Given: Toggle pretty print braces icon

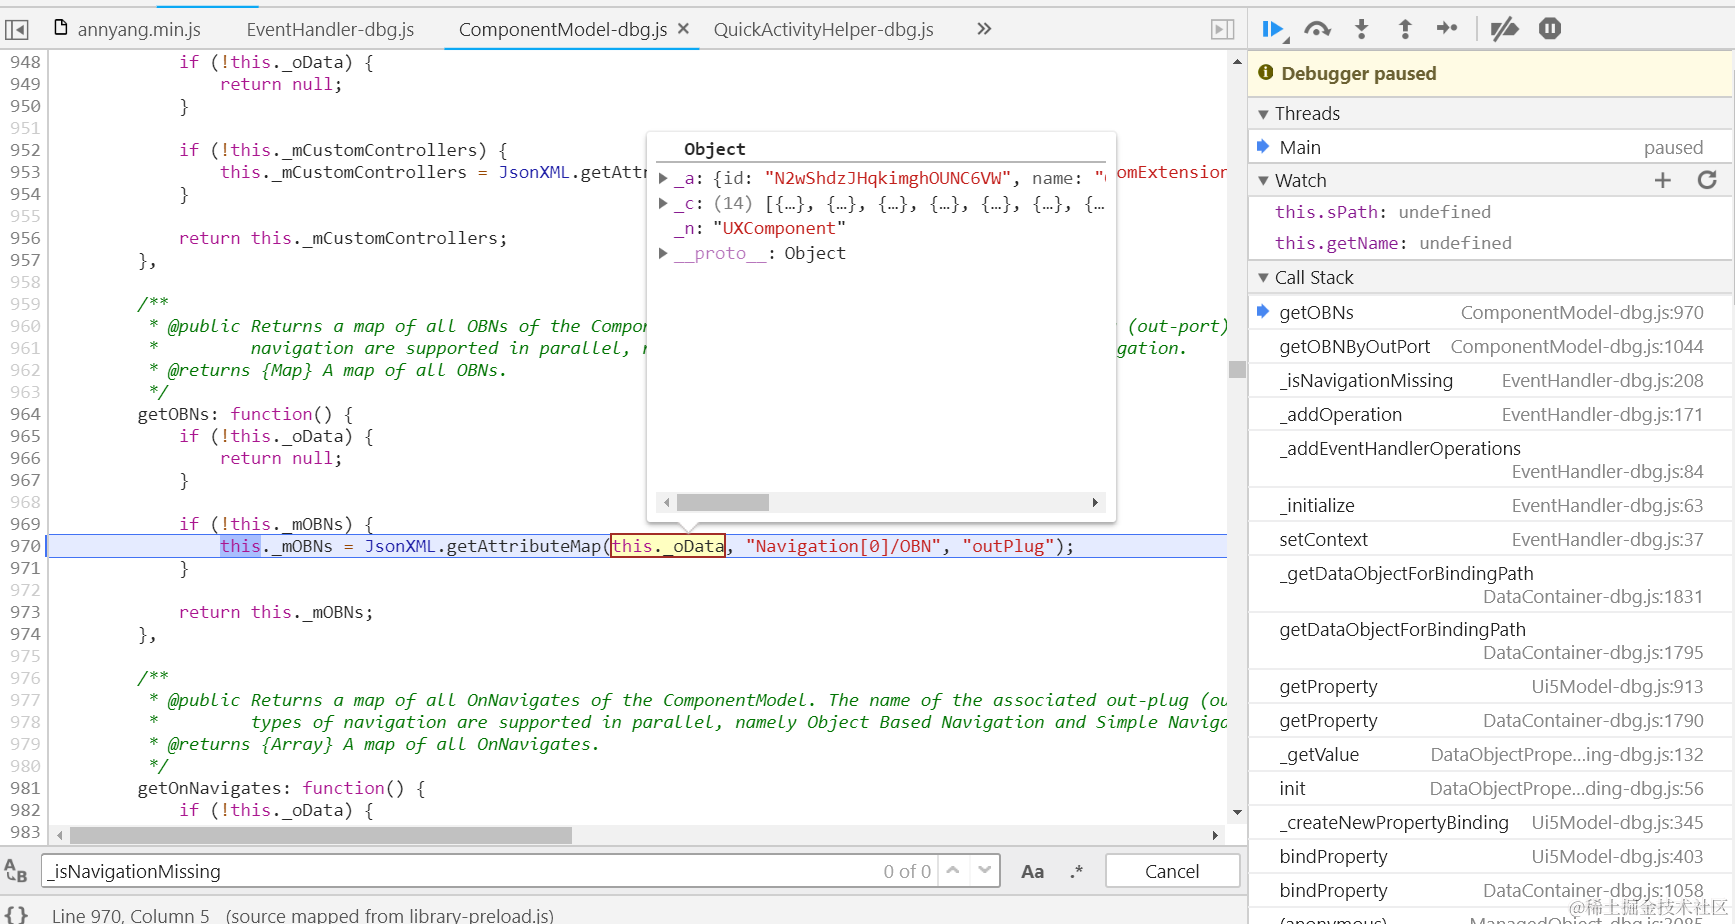Looking at the screenshot, I should point(17,915).
